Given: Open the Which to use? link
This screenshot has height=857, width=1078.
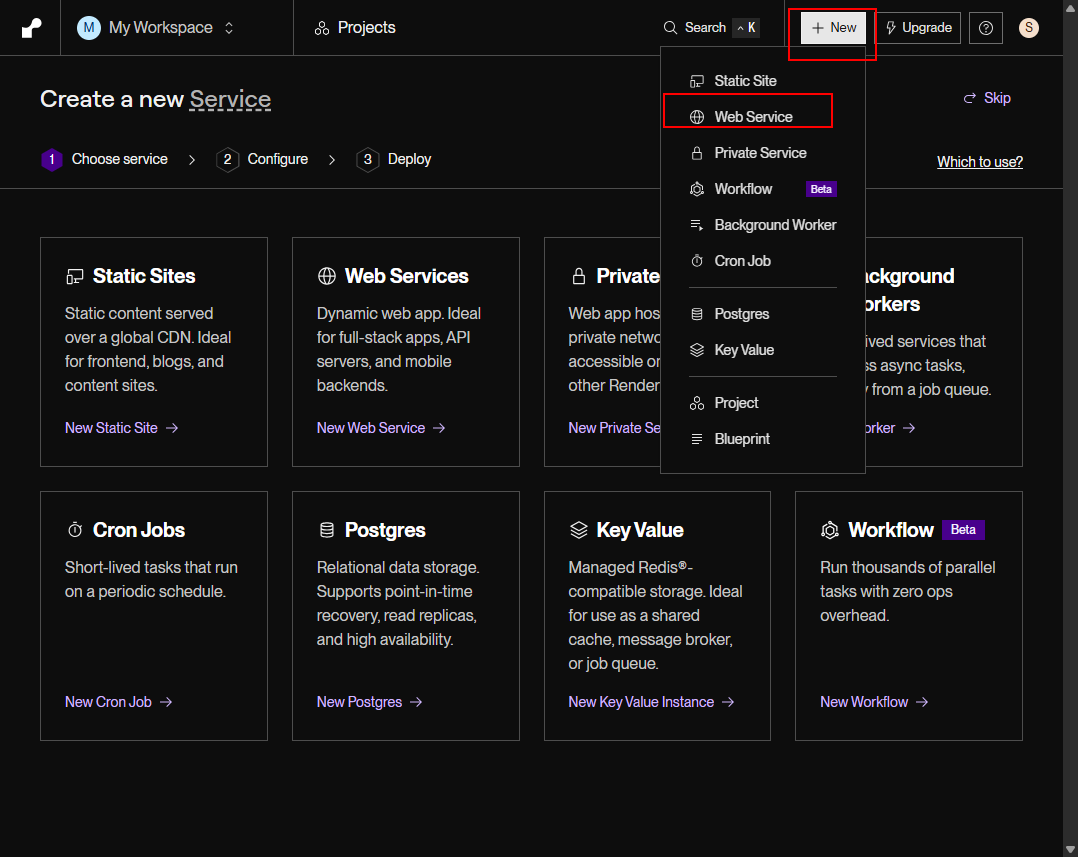Looking at the screenshot, I should tap(980, 162).
